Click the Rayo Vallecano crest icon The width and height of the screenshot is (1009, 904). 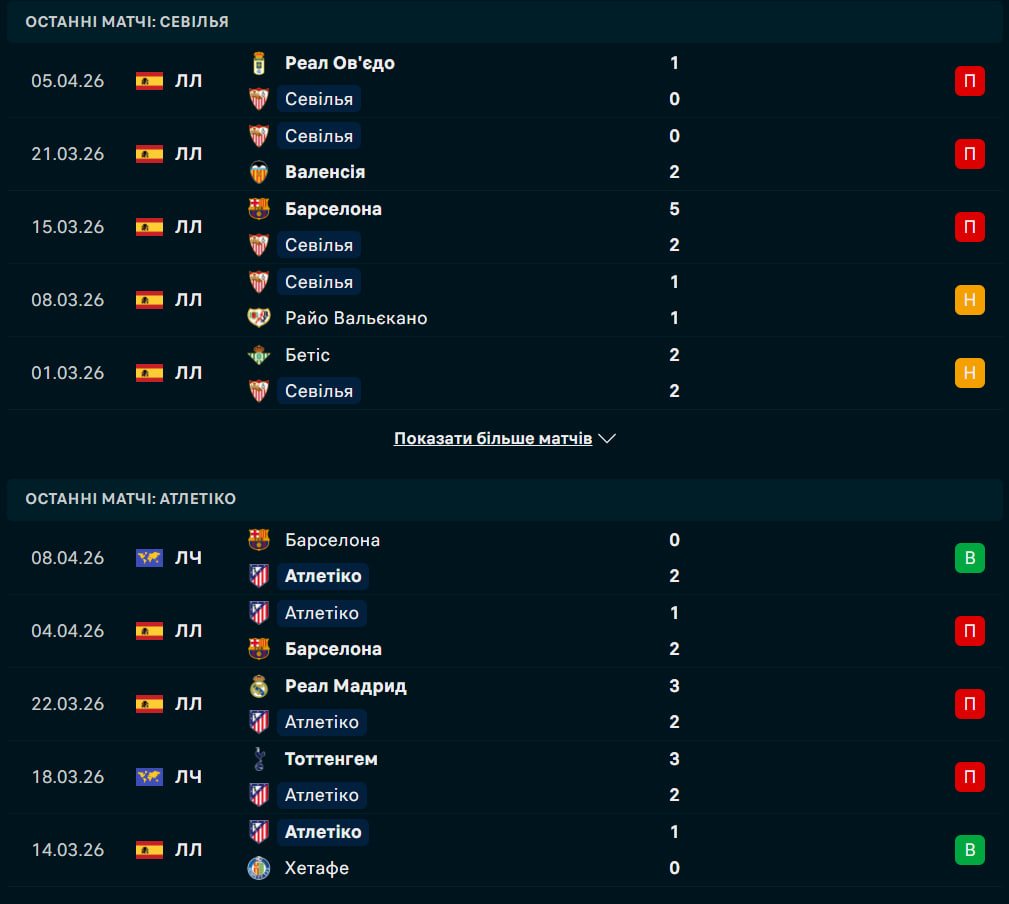click(x=259, y=318)
